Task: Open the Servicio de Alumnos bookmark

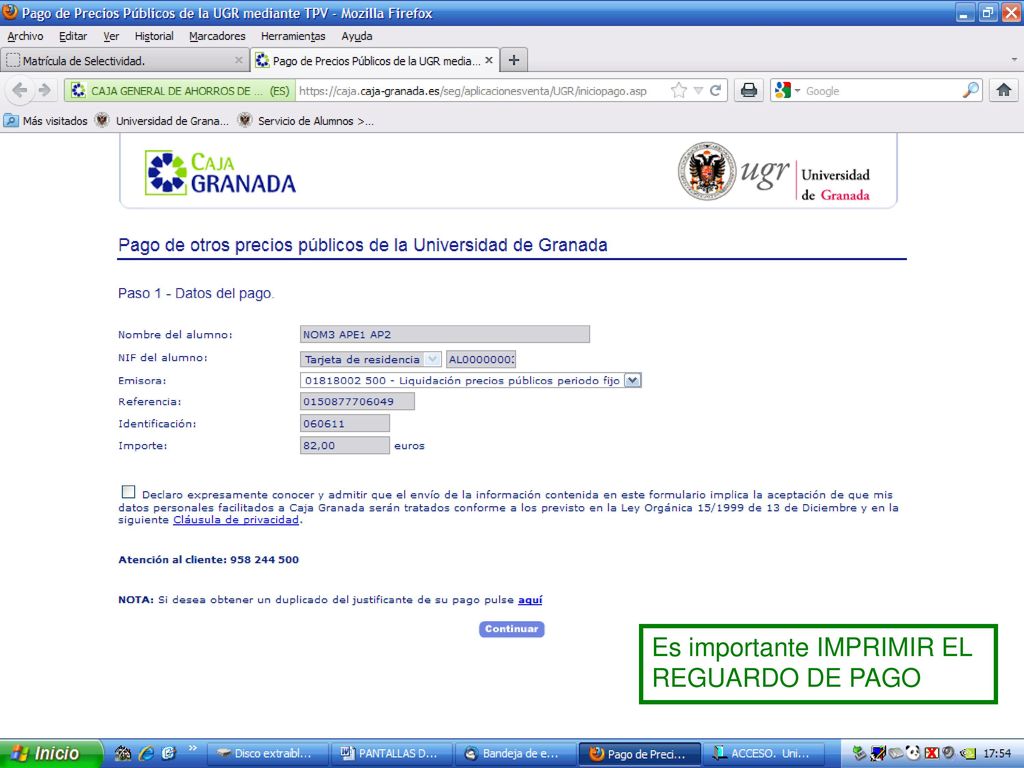Action: pos(306,121)
